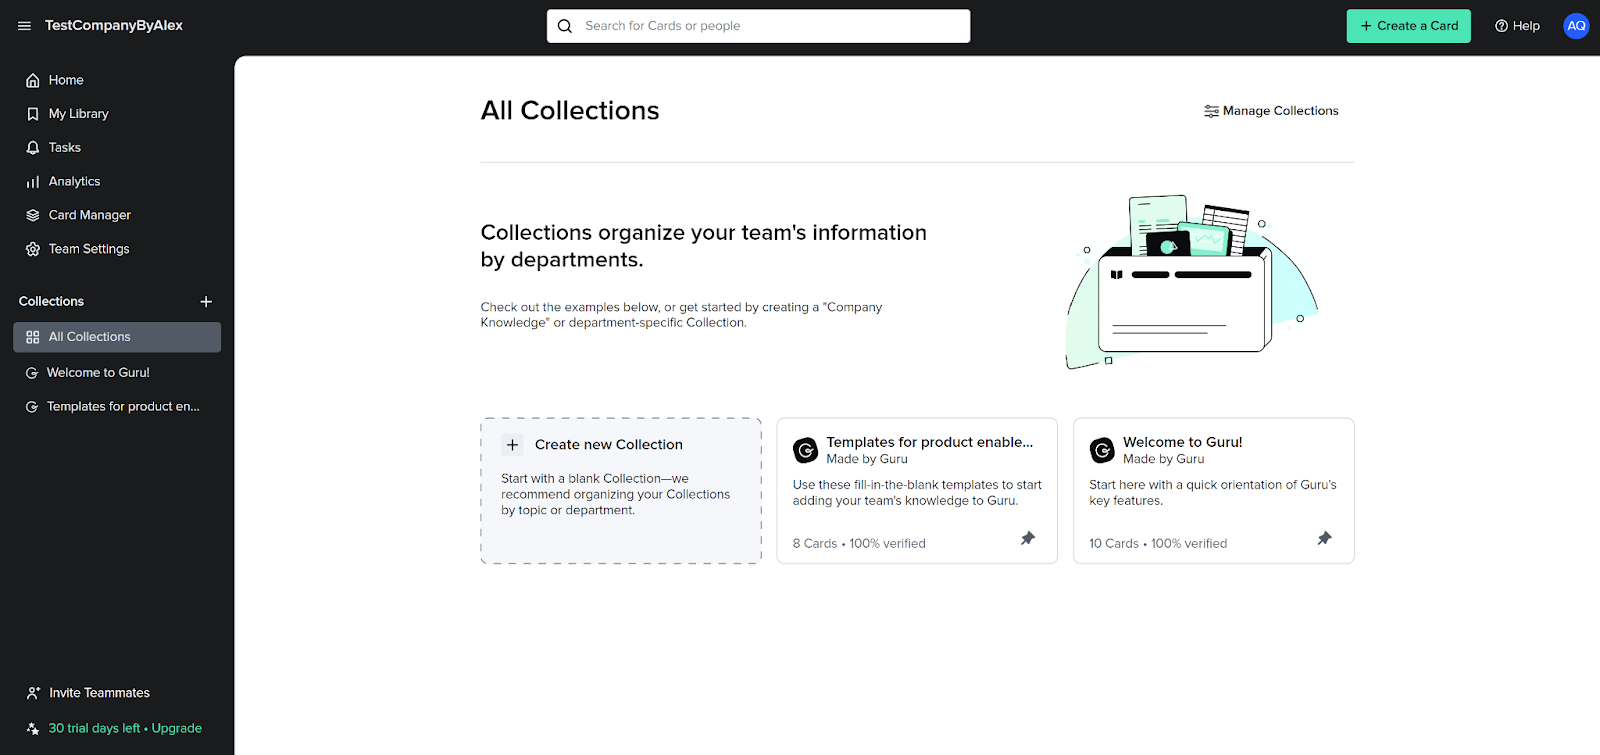Go to Home in sidebar
The image size is (1600, 755).
[66, 80]
